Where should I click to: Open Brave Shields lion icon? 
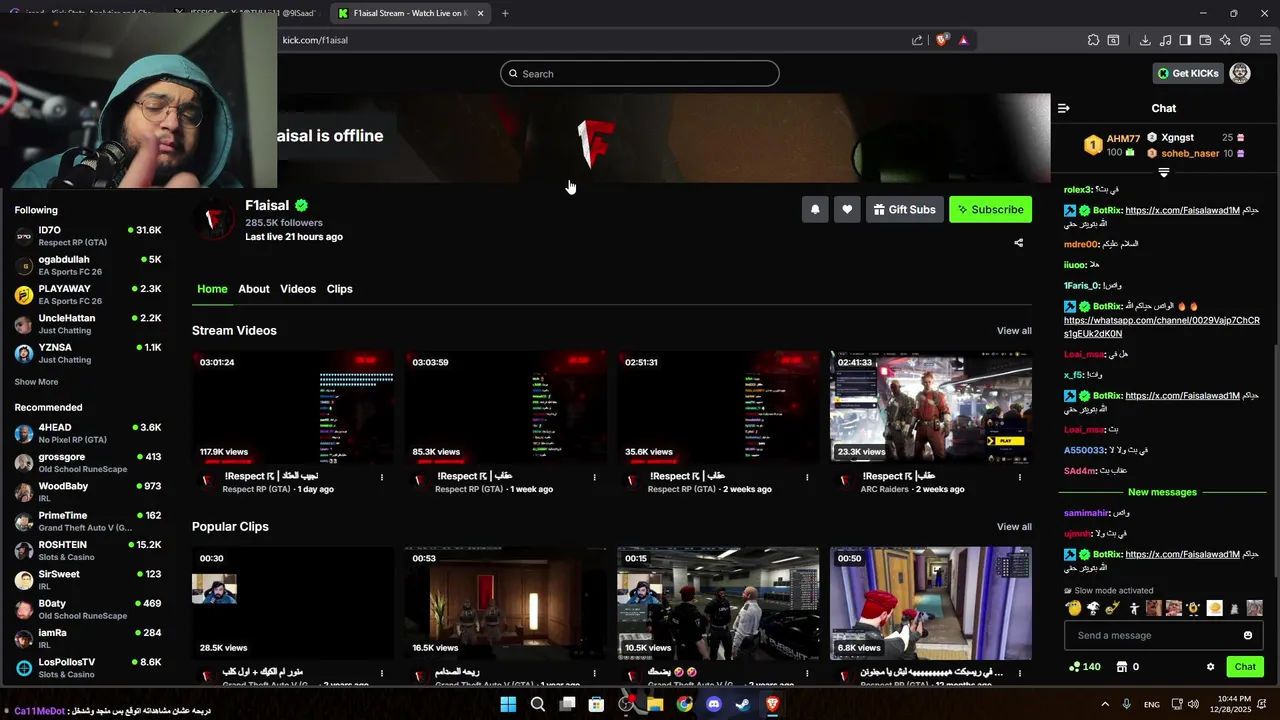(x=941, y=40)
